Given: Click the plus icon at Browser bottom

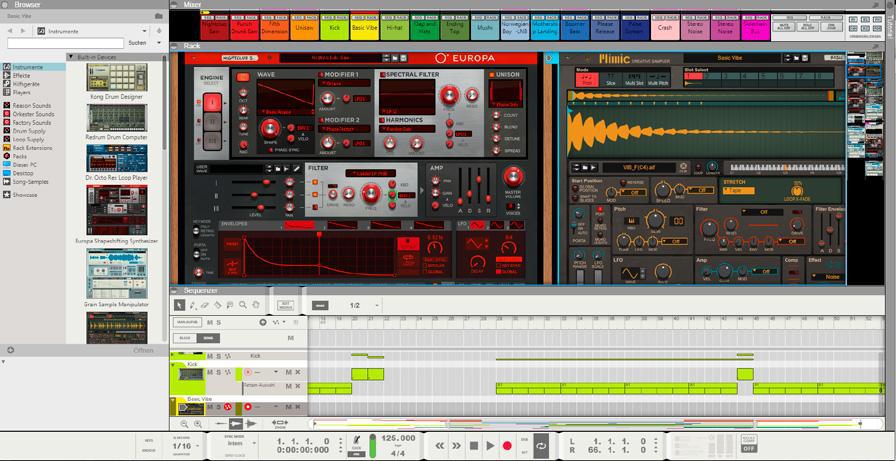Looking at the screenshot, I should tap(10, 350).
